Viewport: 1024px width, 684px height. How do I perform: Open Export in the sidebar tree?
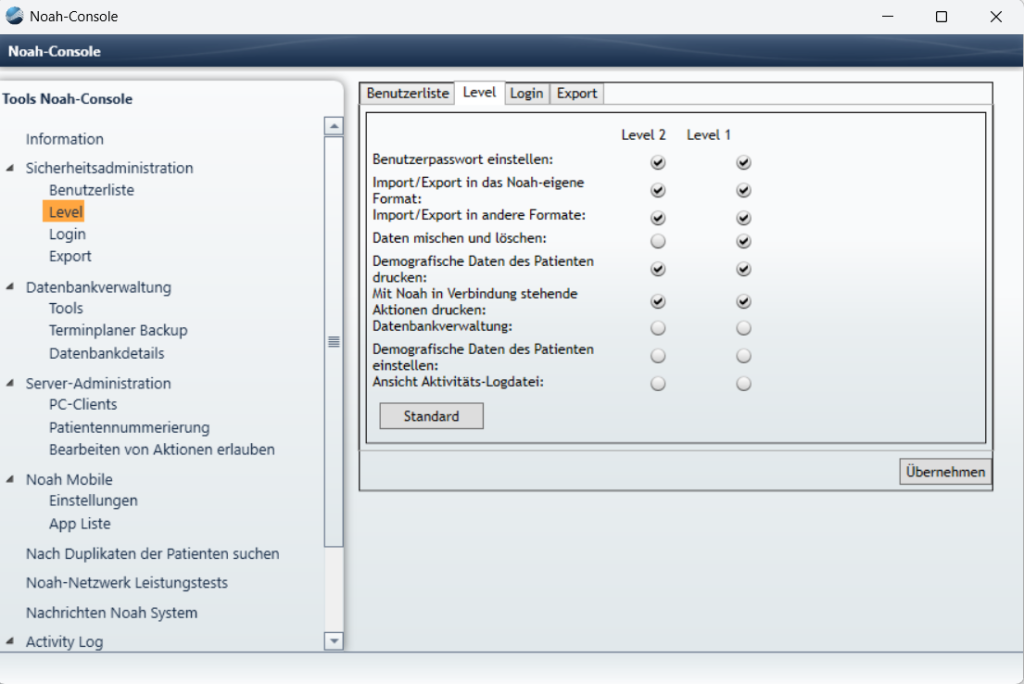coord(70,256)
